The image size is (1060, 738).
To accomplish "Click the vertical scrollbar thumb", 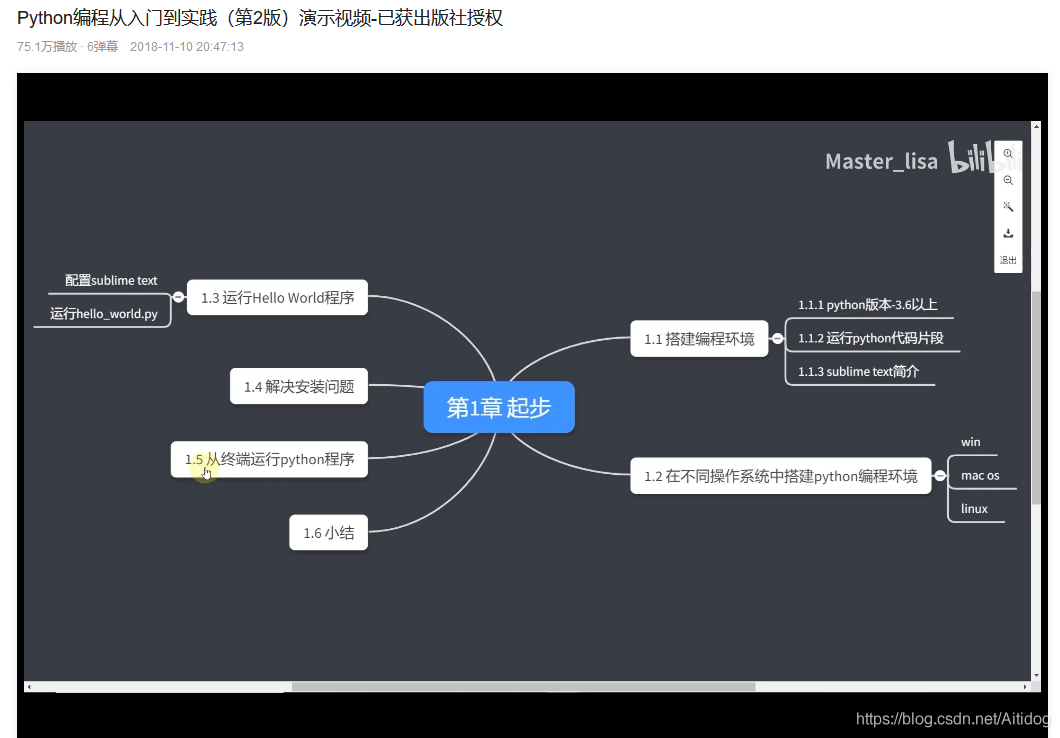I will point(1036,397).
